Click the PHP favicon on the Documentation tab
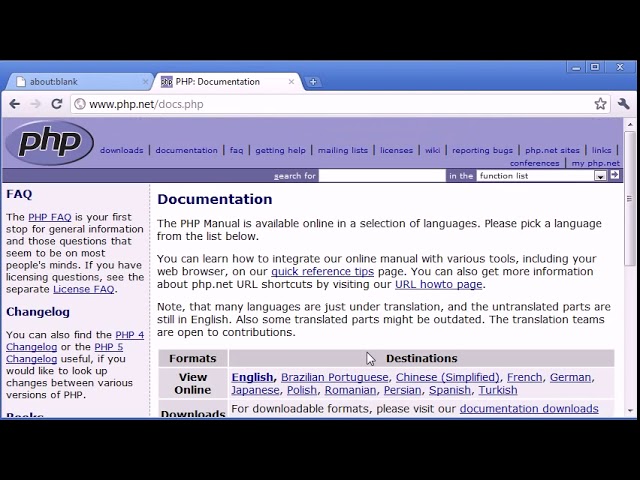This screenshot has width=640, height=480. coord(167,82)
